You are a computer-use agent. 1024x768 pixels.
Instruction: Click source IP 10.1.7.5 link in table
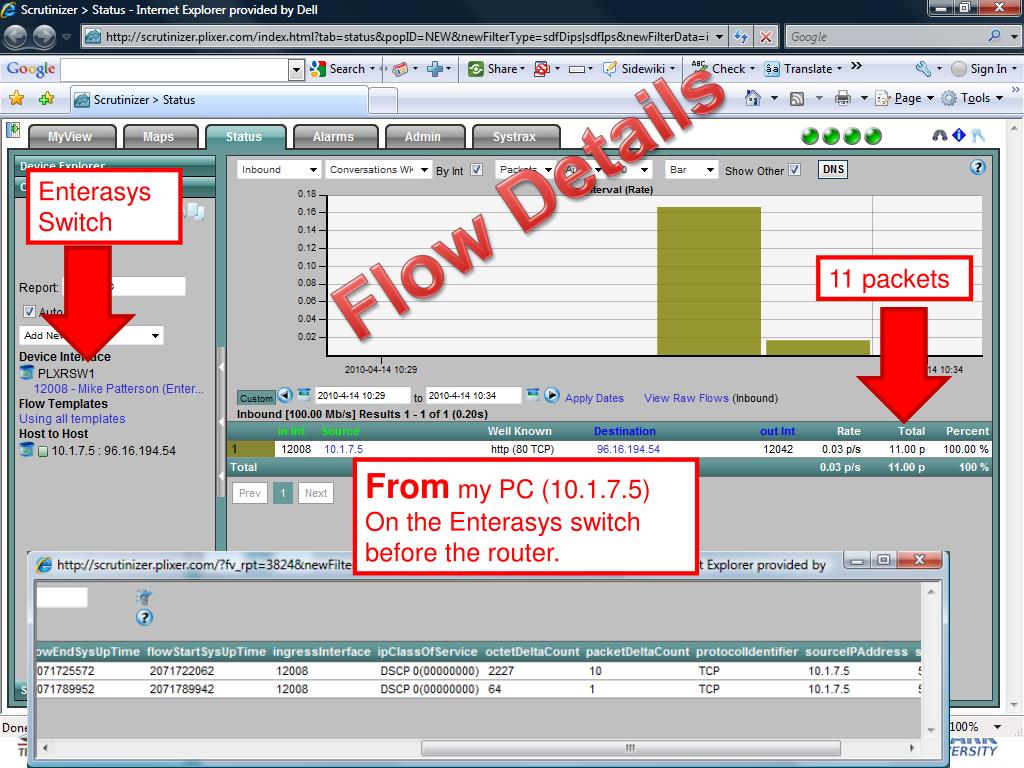tap(344, 449)
